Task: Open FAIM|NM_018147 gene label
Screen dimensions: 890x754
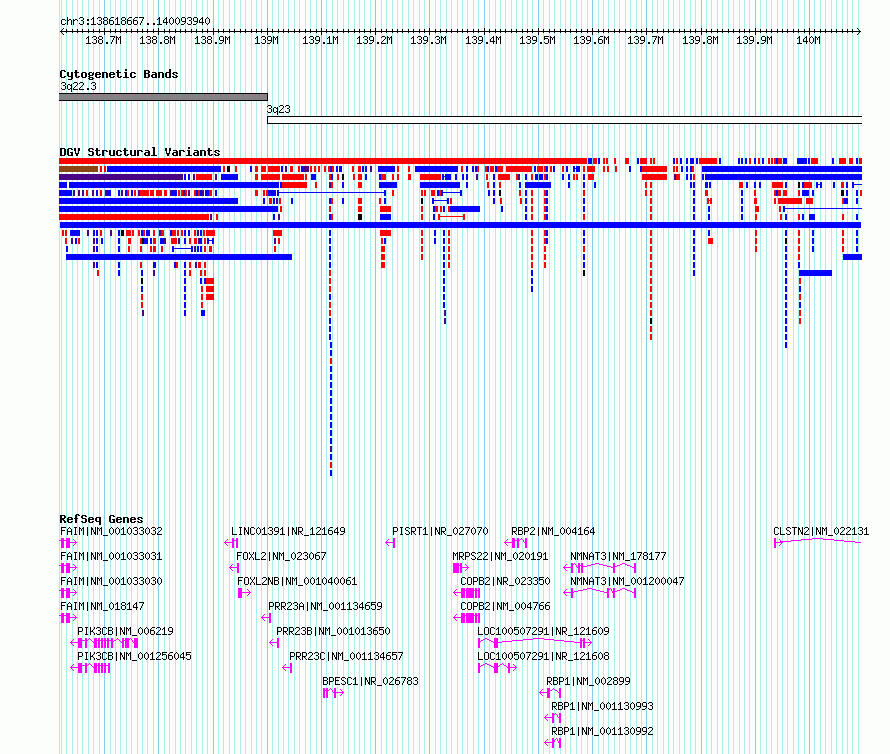Action: (x=102, y=606)
